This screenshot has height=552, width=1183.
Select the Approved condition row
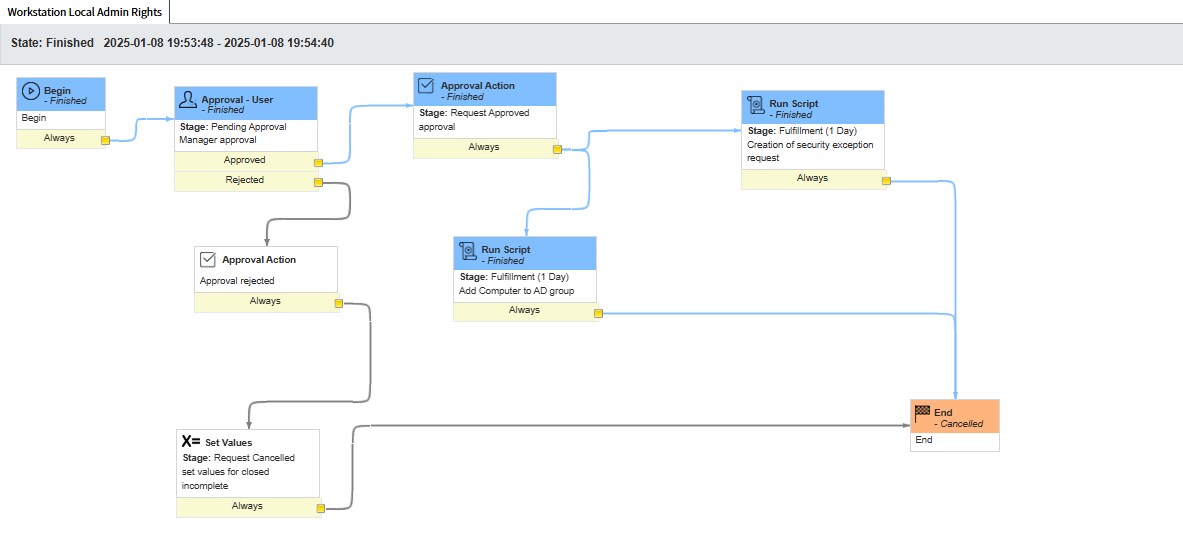246,161
